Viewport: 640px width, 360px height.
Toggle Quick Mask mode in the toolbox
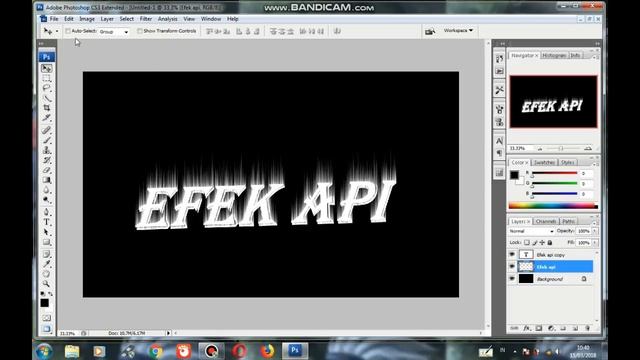coord(47,318)
